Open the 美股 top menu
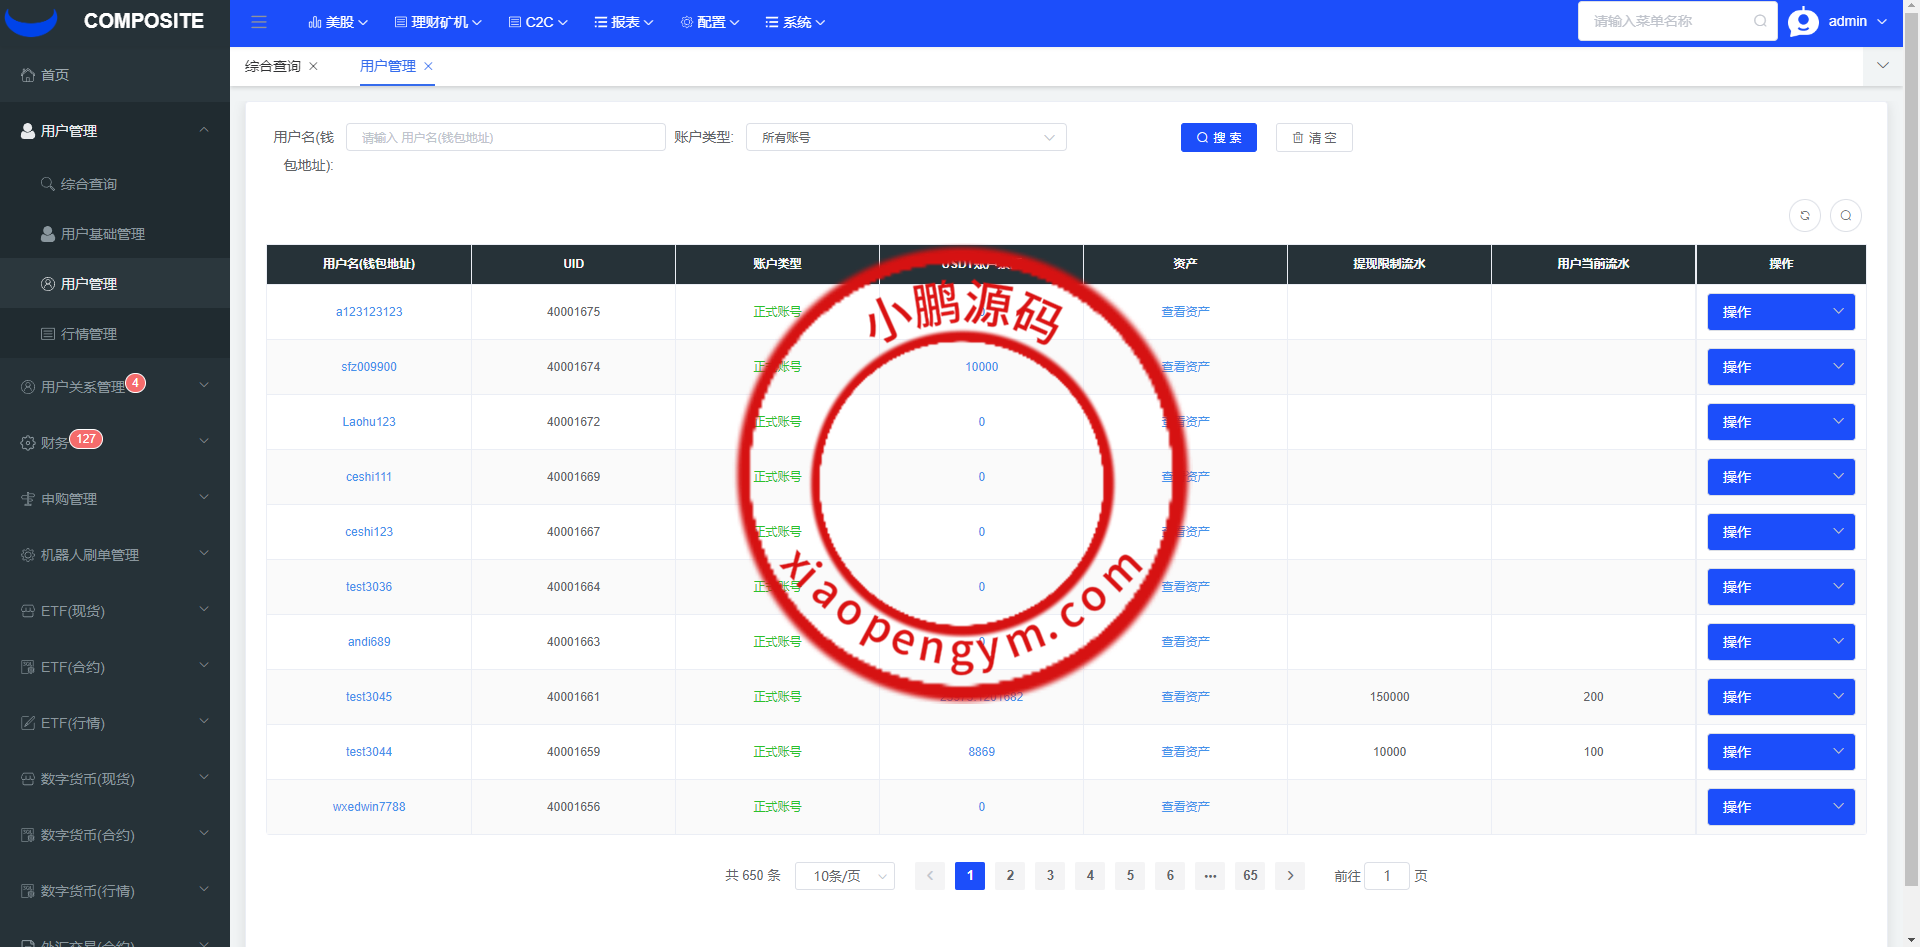The height and width of the screenshot is (947, 1920). (x=338, y=22)
